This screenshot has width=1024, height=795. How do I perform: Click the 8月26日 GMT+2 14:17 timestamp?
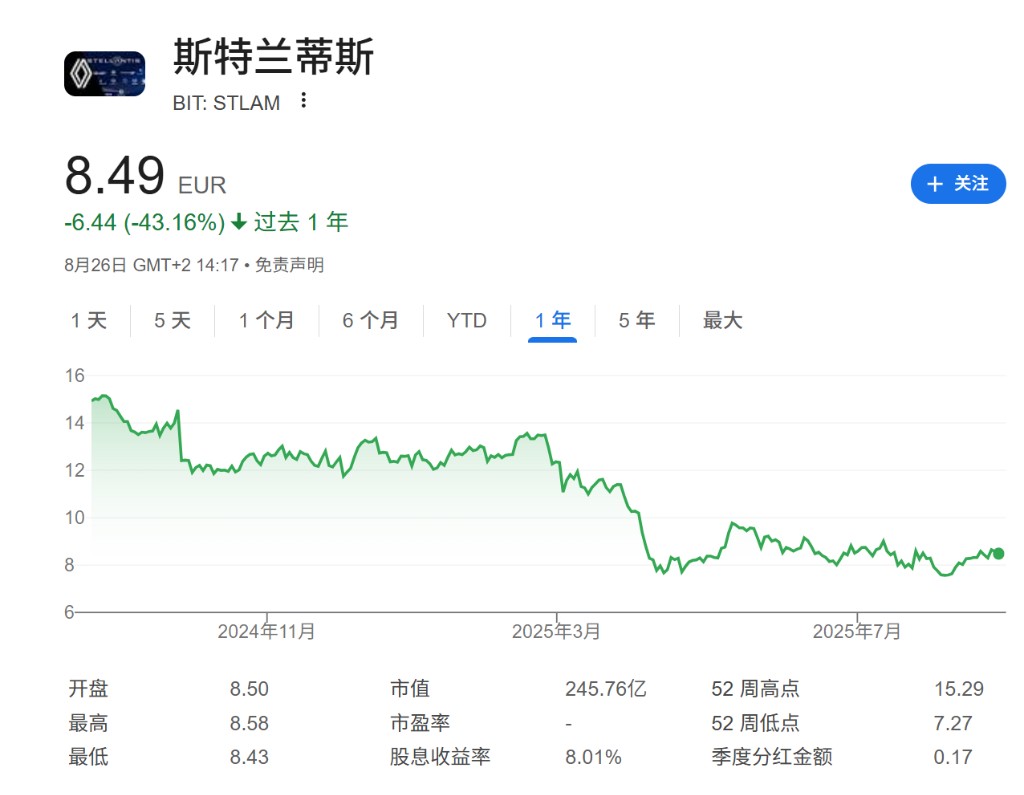click(152, 265)
